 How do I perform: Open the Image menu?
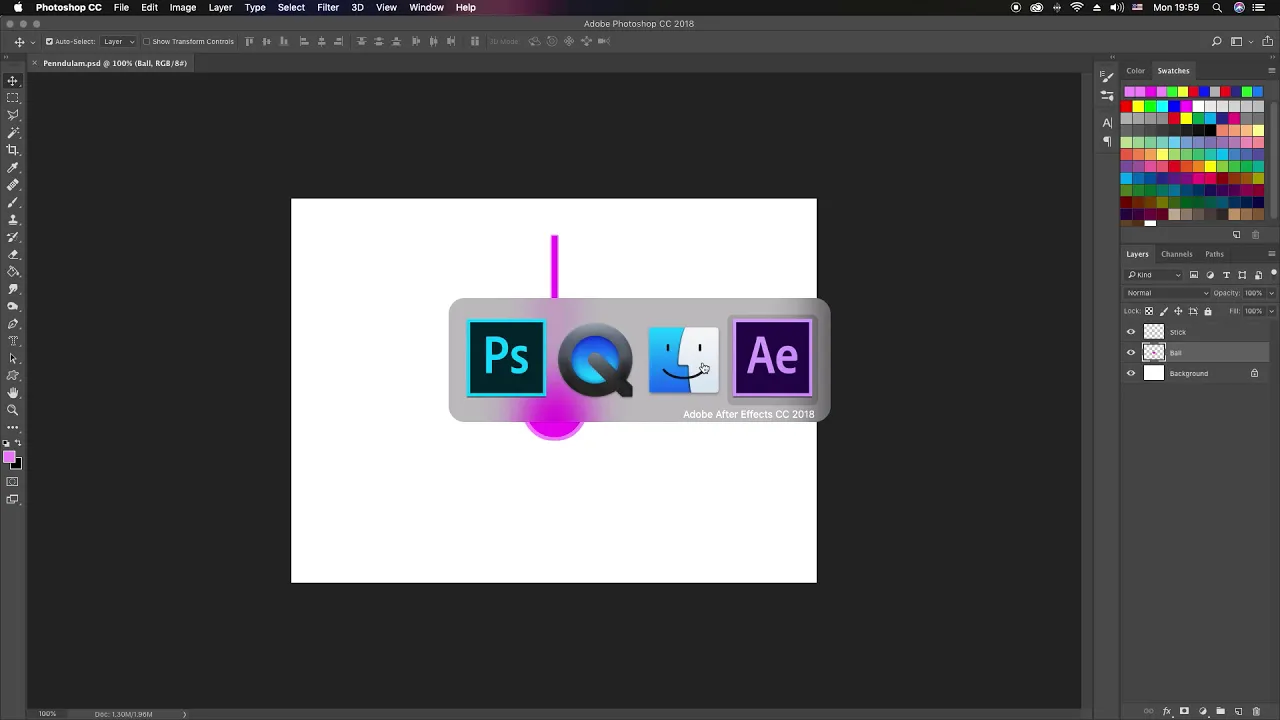182,7
